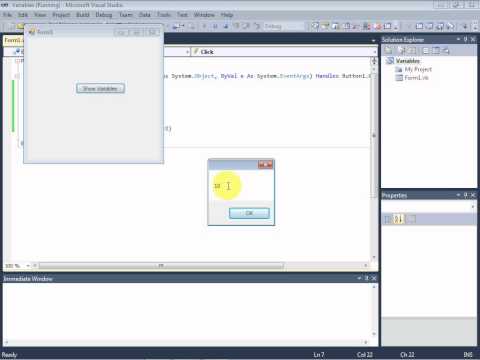
Task: Click the value 10 in message box
Action: coord(217,186)
